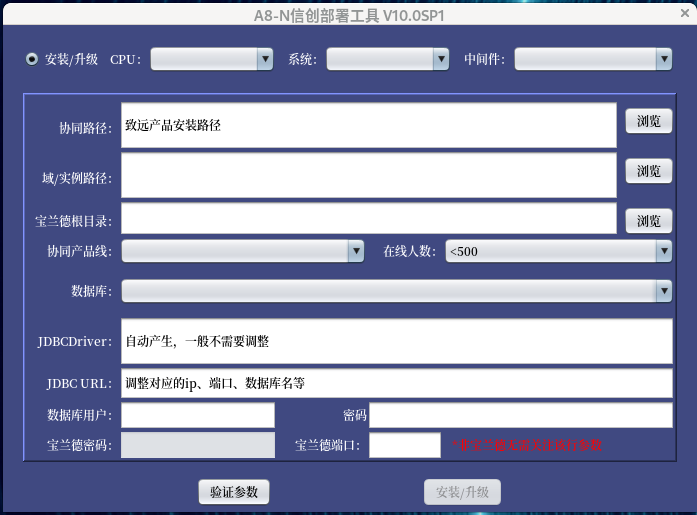Click the JDBCDriver text field
Screen dimensions: 697x515
point(397,341)
